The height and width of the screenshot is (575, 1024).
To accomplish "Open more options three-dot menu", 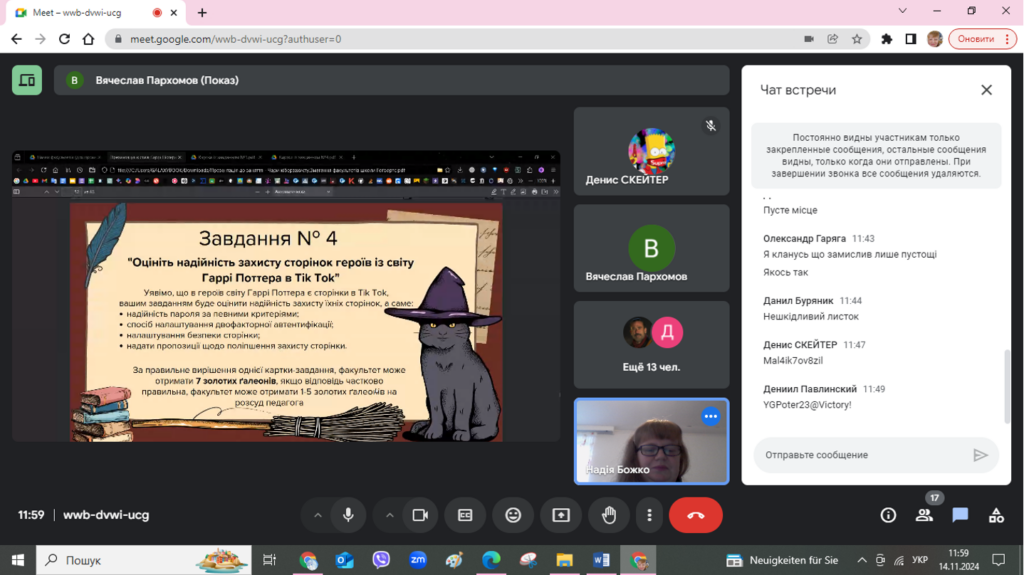I will coord(649,515).
